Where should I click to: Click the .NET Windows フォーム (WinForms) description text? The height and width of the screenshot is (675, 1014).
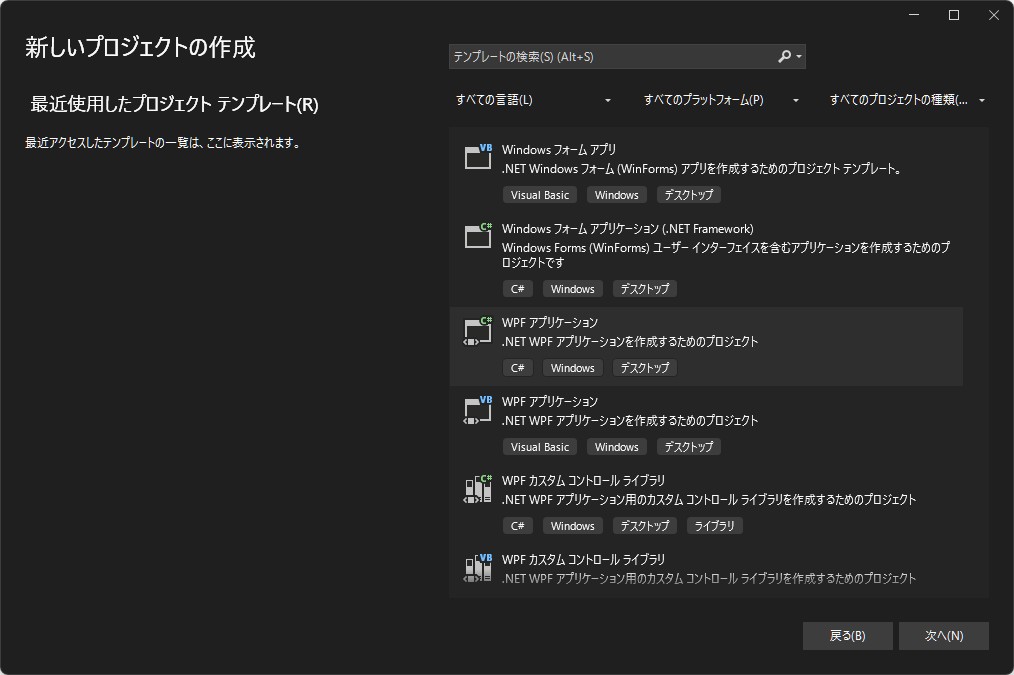[x=702, y=169]
